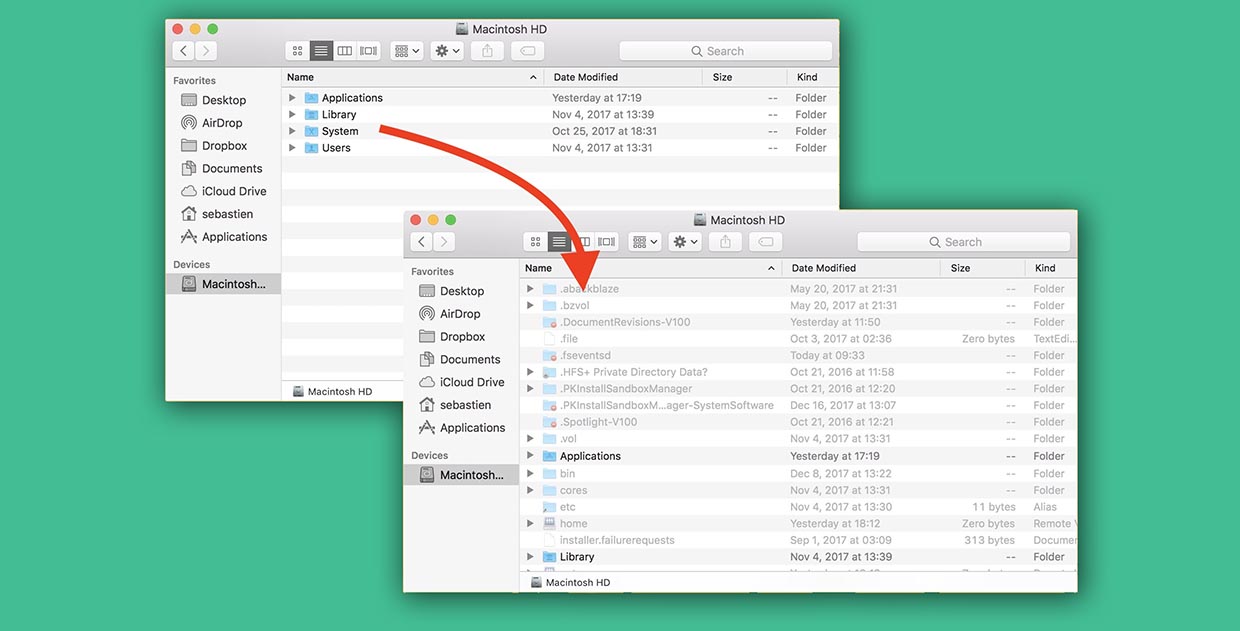
Task: Select the cores folder row
Action: 798,490
